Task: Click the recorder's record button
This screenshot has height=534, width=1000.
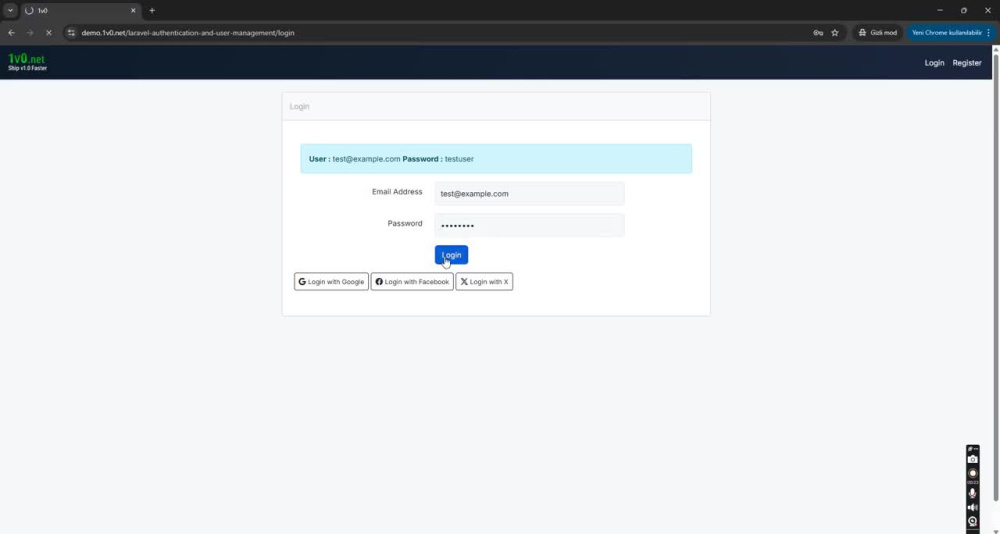Action: (973, 473)
